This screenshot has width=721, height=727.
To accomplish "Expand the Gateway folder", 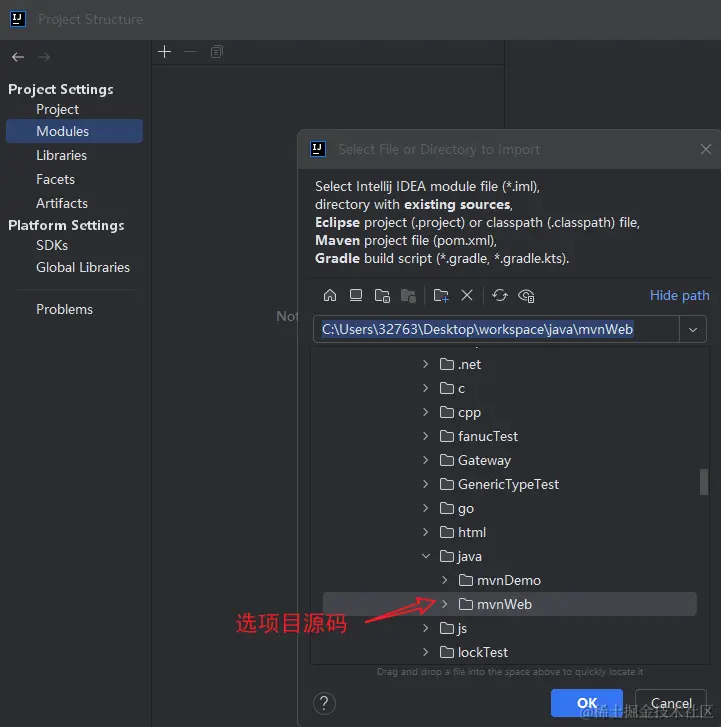I will 426,460.
